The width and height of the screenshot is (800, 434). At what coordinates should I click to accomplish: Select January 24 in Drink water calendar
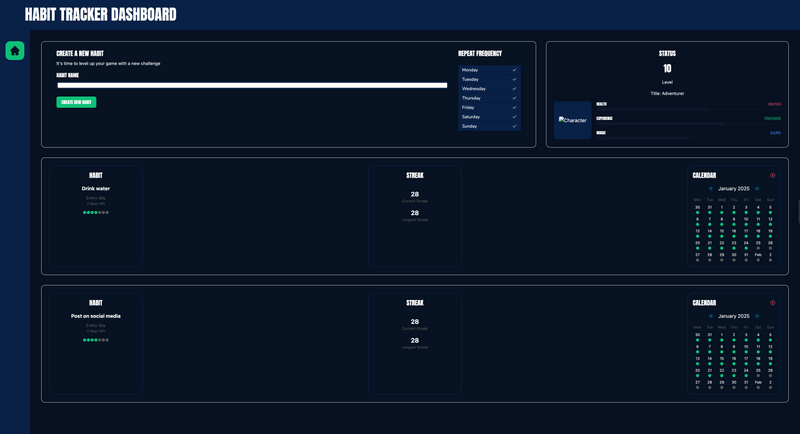tap(746, 245)
